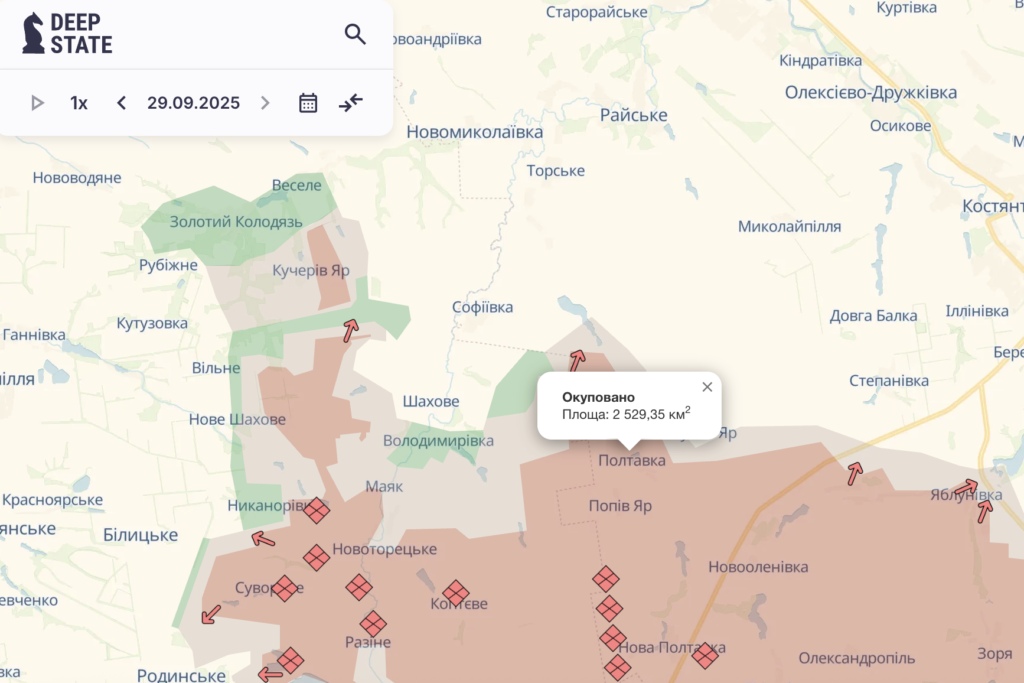1024x683 pixels.
Task: Close the Окуповано info popup
Action: point(707,387)
